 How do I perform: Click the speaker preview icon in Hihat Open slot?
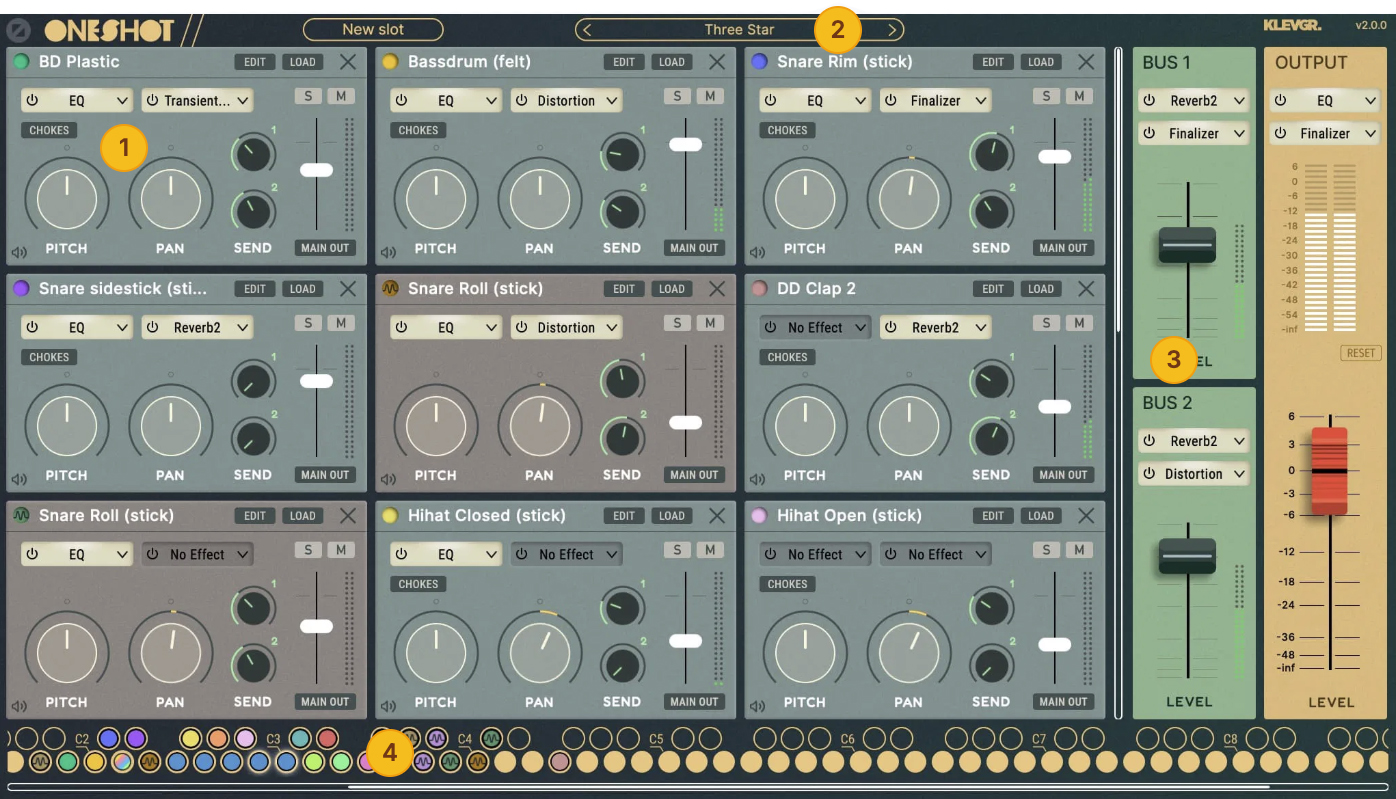pos(757,707)
